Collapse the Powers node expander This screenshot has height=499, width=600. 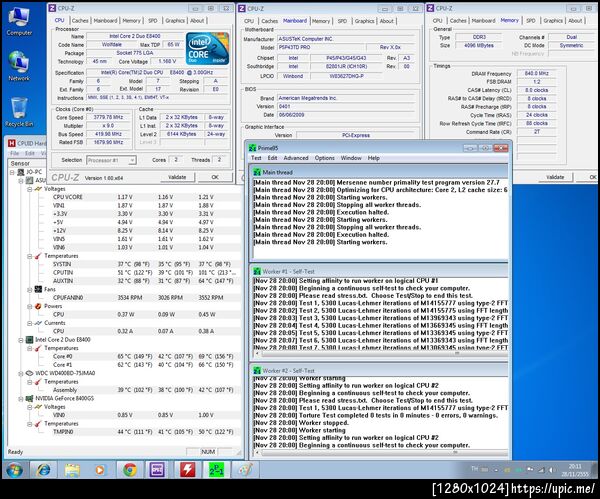point(29,306)
